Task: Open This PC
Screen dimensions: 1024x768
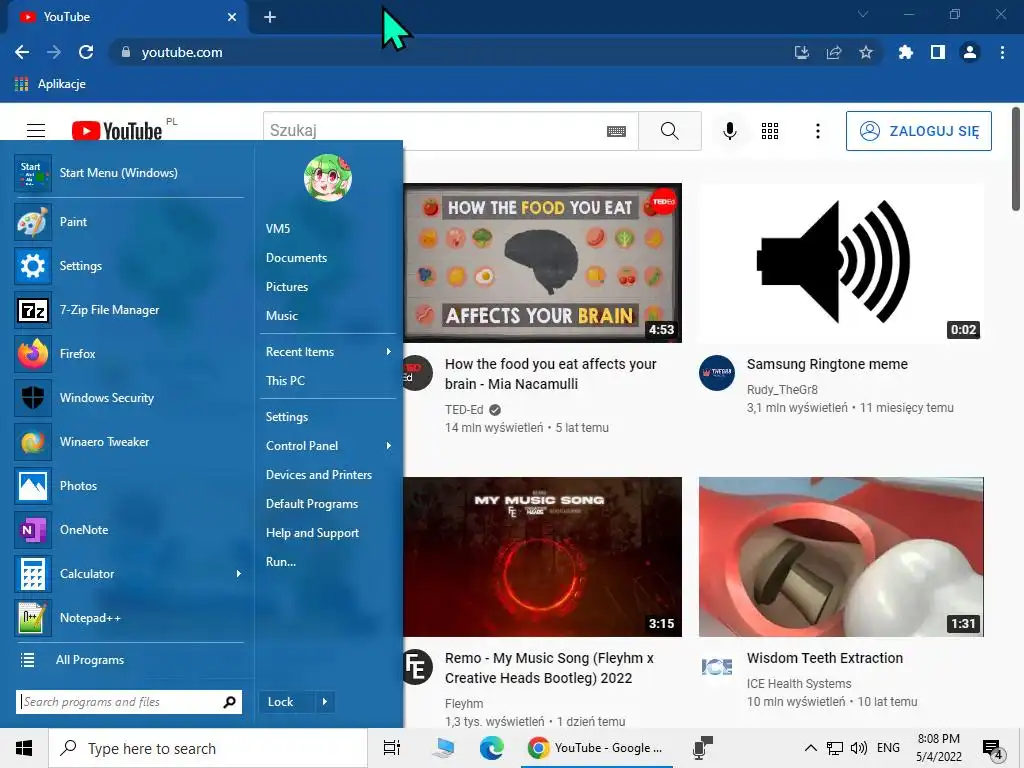Action: pyautogui.click(x=285, y=381)
